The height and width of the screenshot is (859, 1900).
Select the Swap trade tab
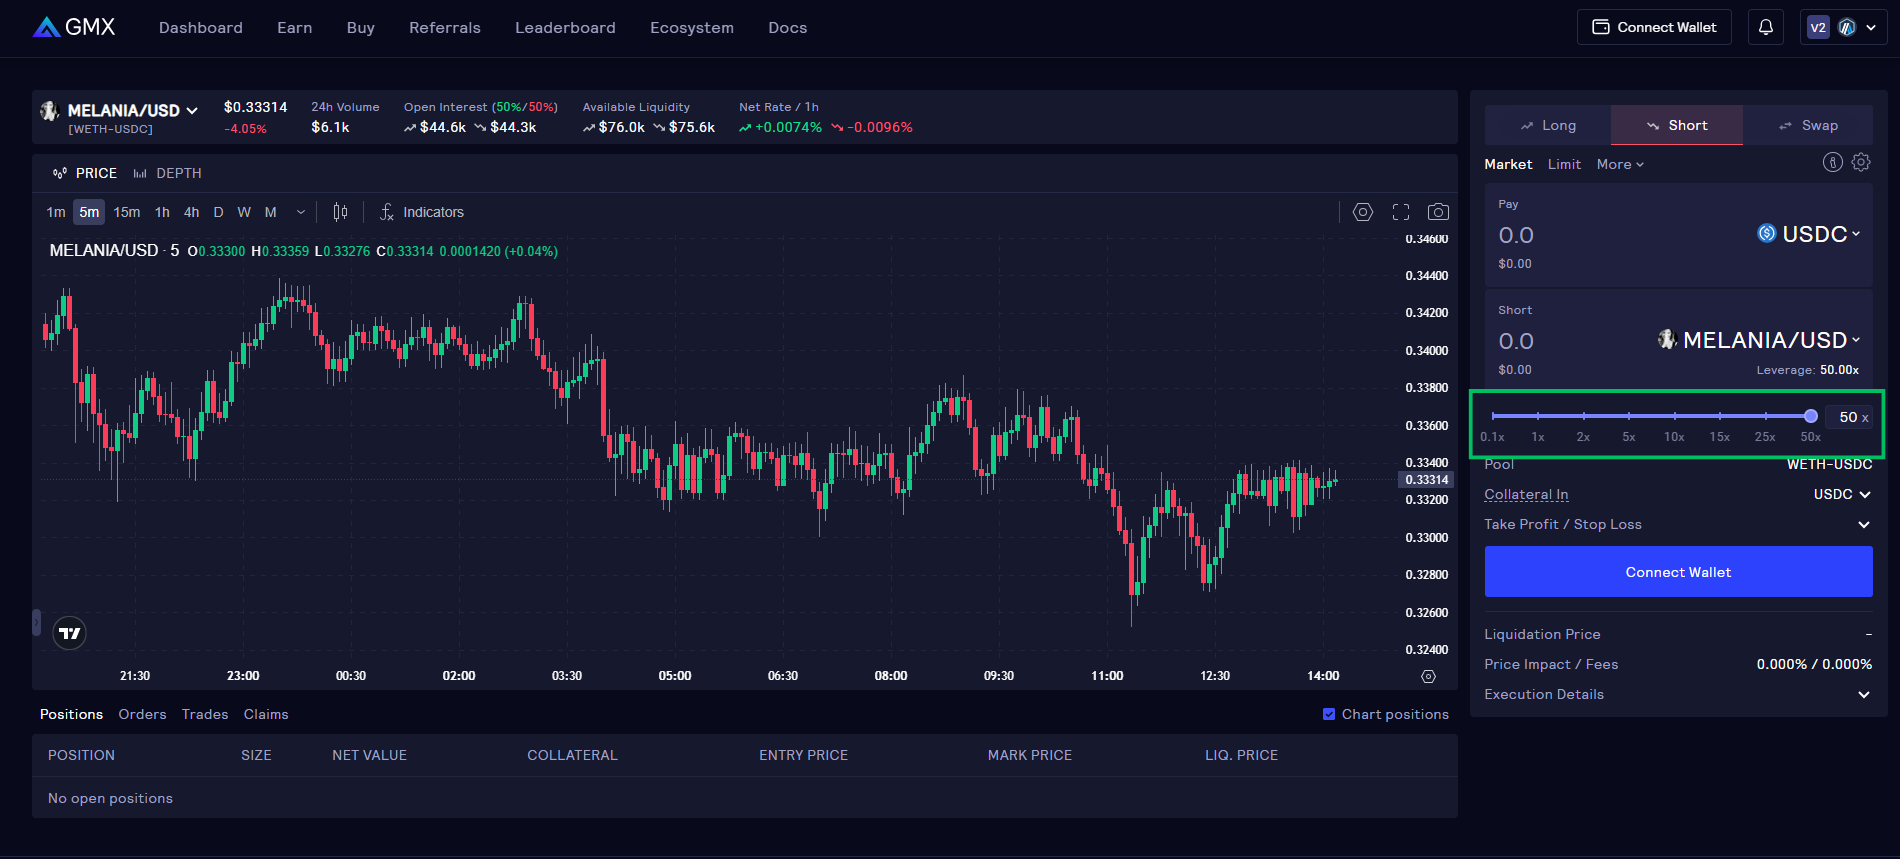[x=1808, y=125]
